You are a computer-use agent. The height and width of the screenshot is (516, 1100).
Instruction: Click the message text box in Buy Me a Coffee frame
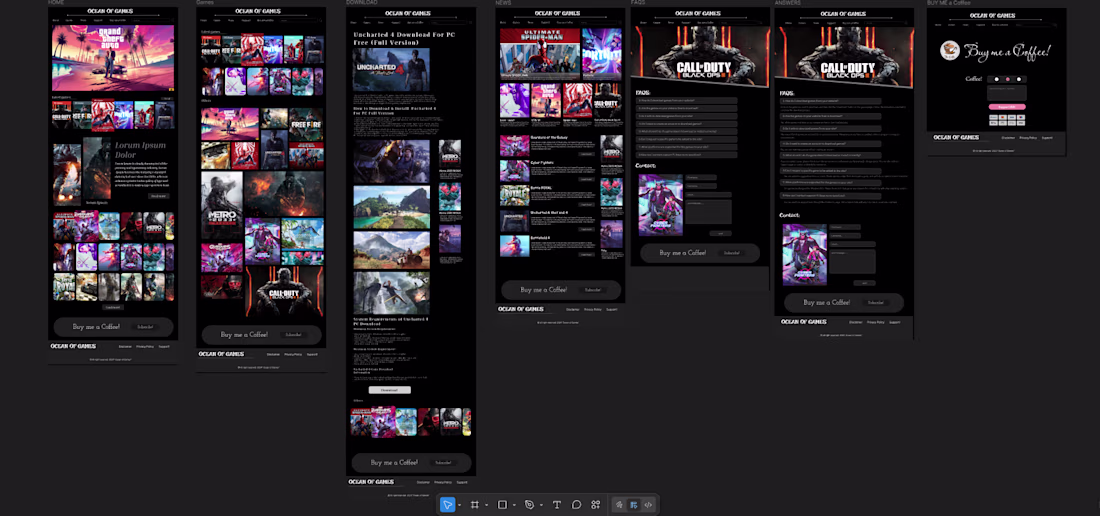(1007, 93)
